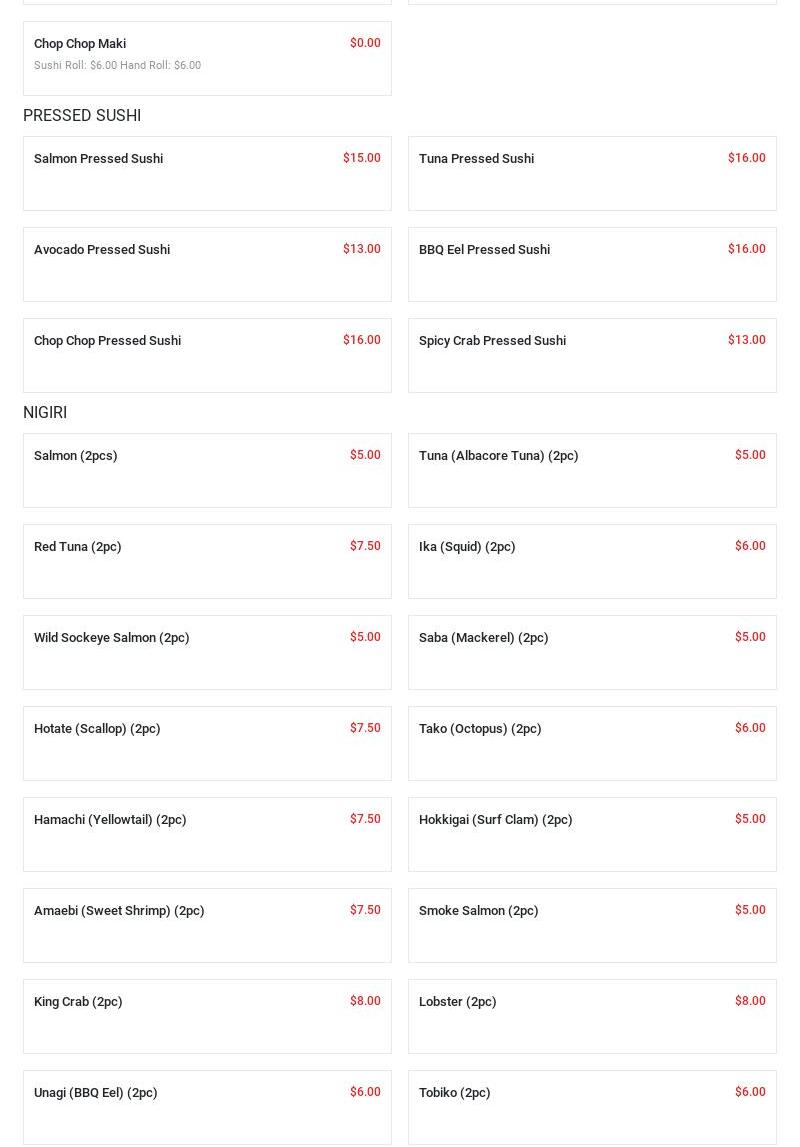The width and height of the screenshot is (800, 1147).
Task: Select Salmon (2pcs) nigiri
Action: [x=76, y=456]
